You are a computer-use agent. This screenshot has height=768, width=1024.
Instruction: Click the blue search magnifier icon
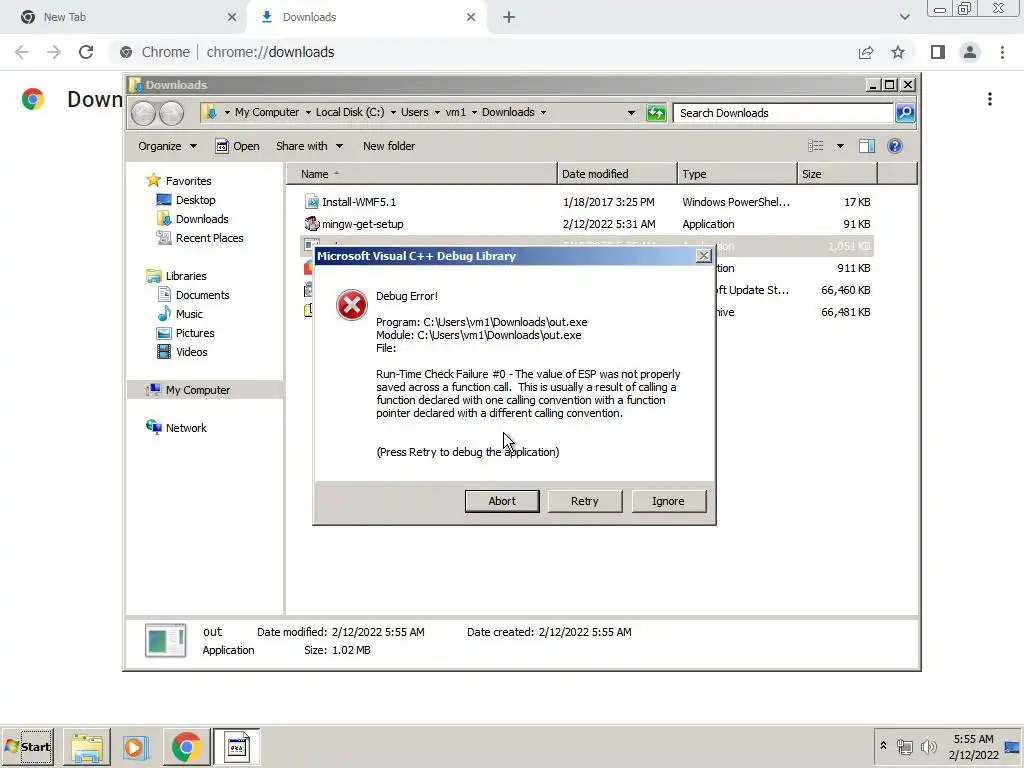[x=905, y=113]
